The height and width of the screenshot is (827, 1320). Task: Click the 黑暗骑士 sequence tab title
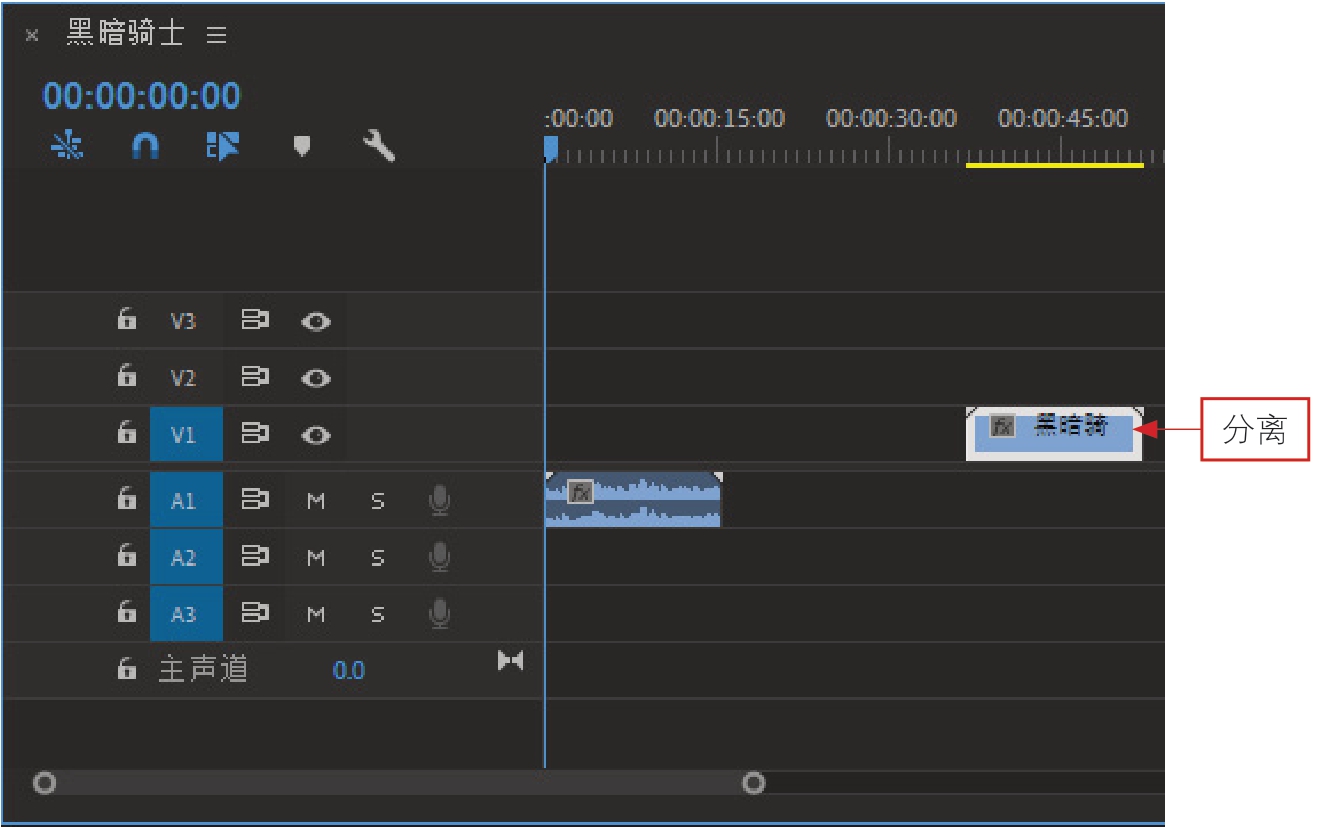125,34
